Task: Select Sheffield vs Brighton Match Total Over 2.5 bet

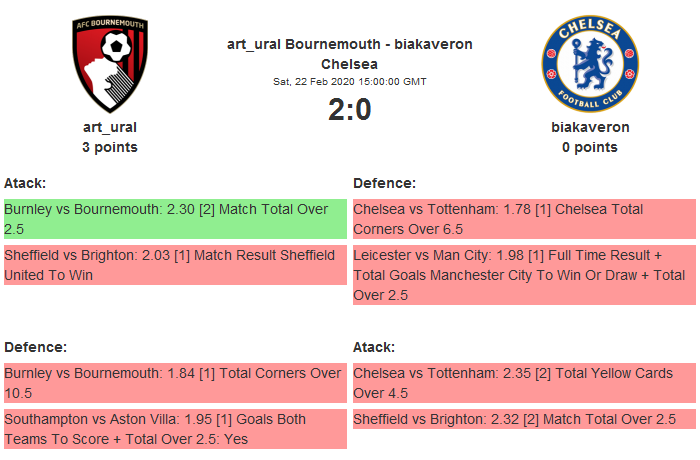Action: [x=524, y=419]
